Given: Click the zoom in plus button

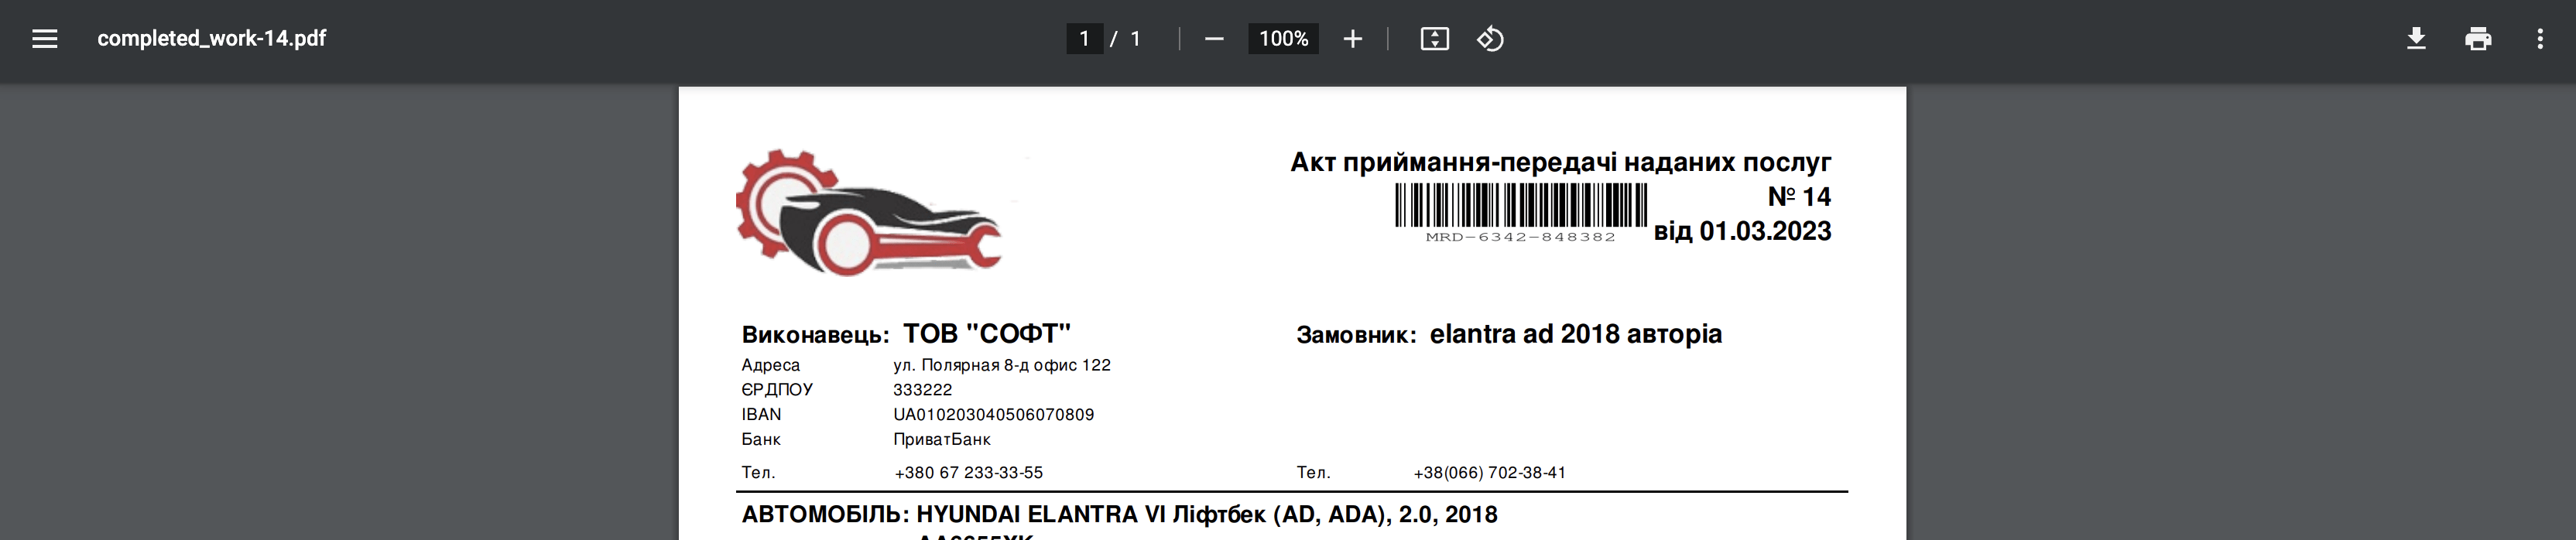Looking at the screenshot, I should tap(1352, 39).
